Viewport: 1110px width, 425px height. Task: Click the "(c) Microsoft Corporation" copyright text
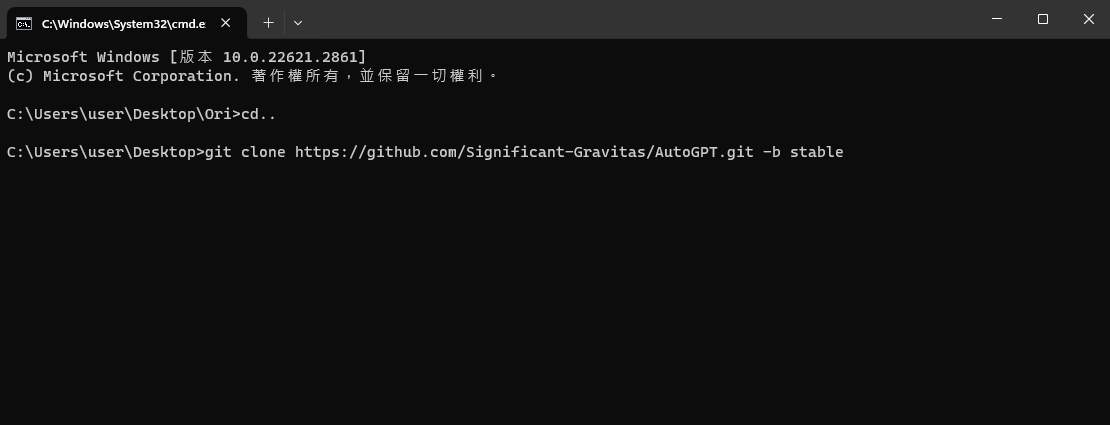coord(123,76)
